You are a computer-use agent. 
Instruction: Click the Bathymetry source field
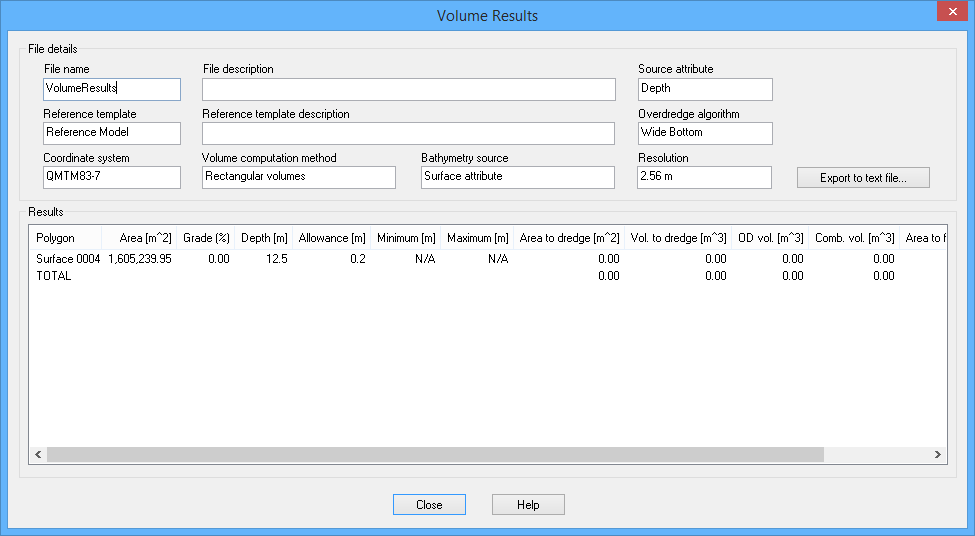click(516, 177)
